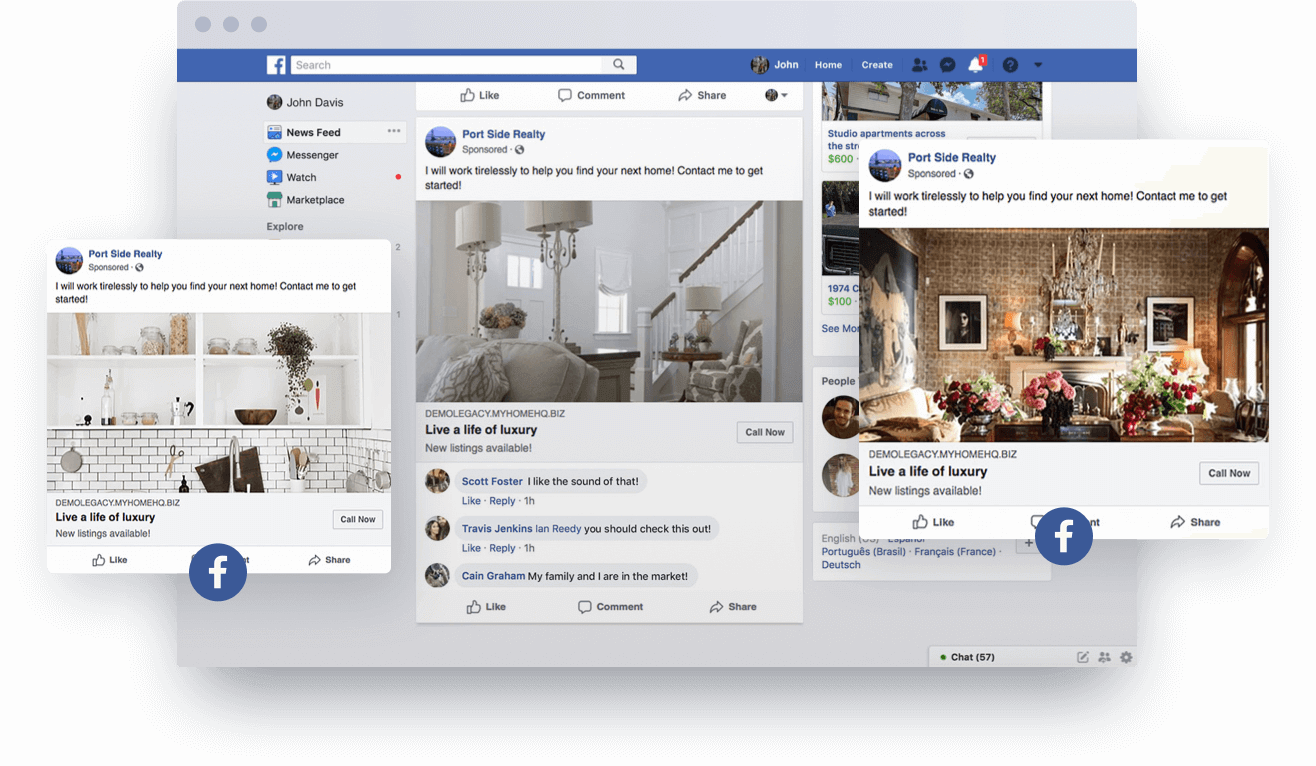
Task: Open Messenger icon in top bar
Action: pos(948,65)
